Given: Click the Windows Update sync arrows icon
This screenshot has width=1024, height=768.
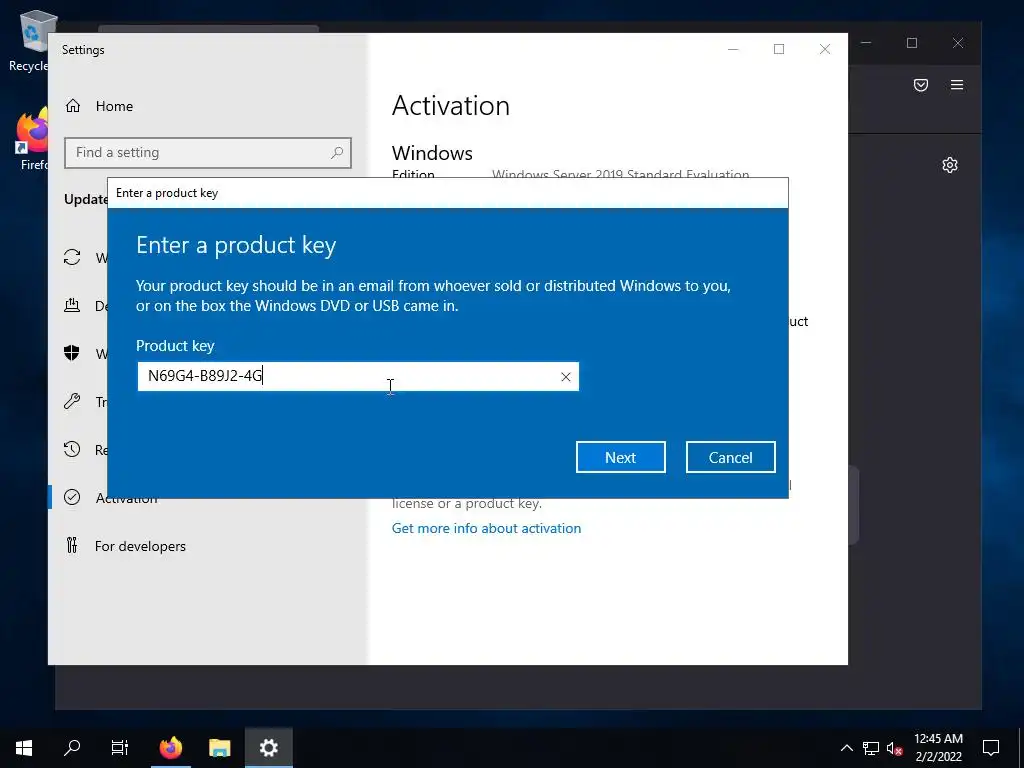Looking at the screenshot, I should [x=72, y=257].
